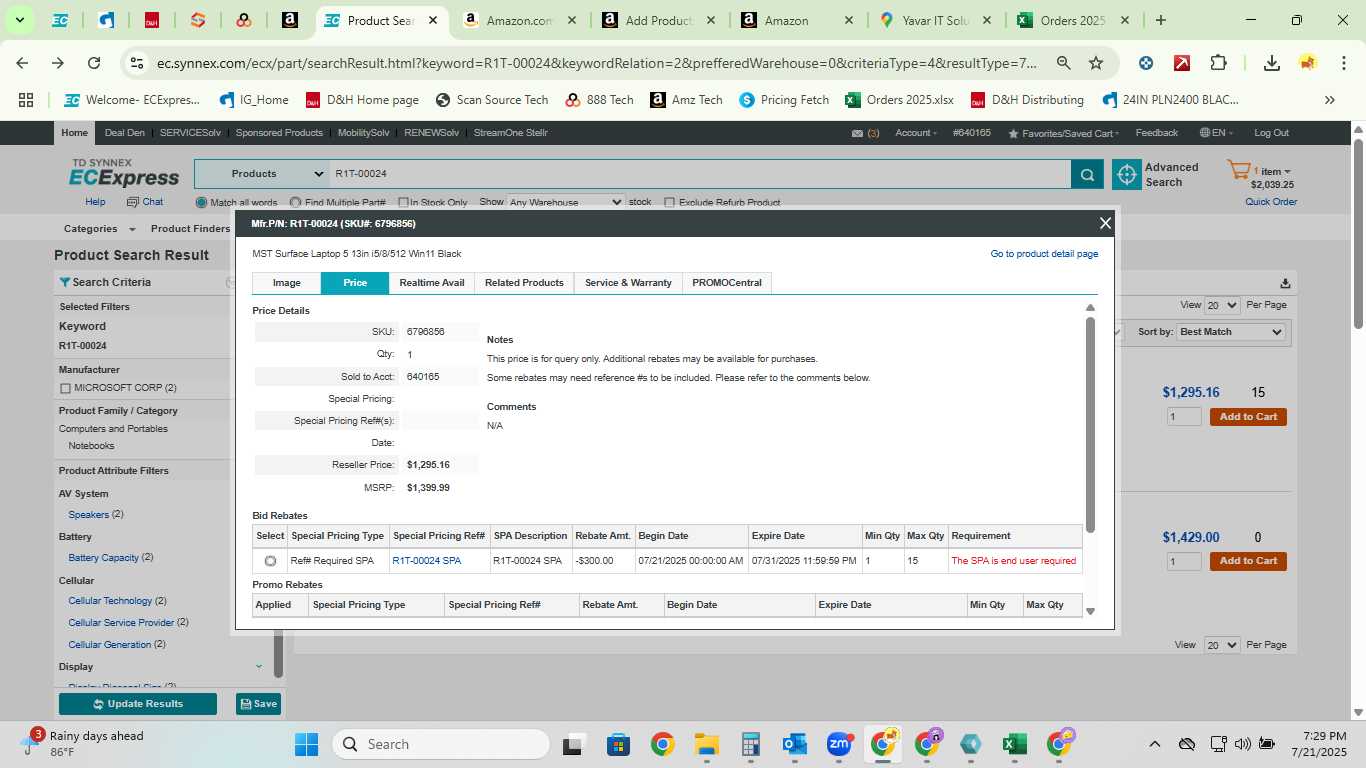Screen dimensions: 1366x768
Task: Select Match all words radio button
Action: point(201,202)
